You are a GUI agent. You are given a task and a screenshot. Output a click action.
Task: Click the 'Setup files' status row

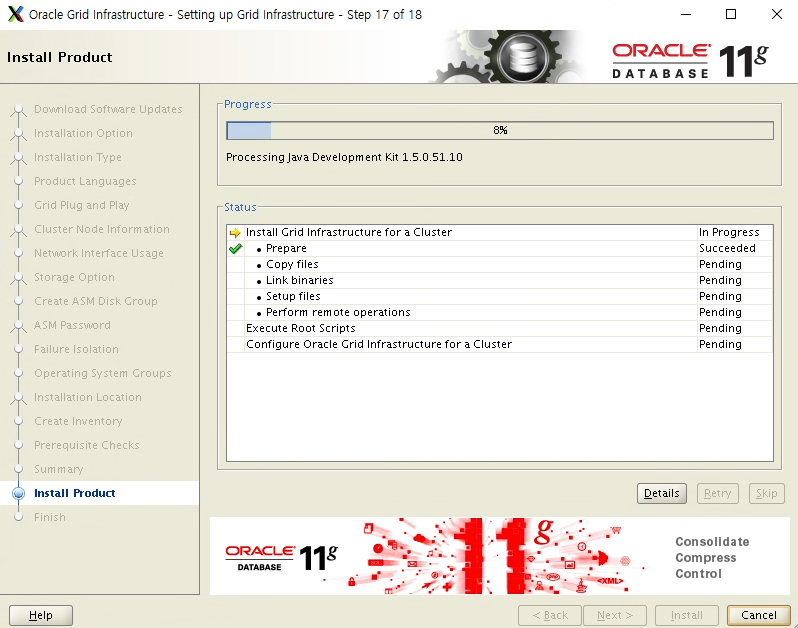pyautogui.click(x=500, y=296)
